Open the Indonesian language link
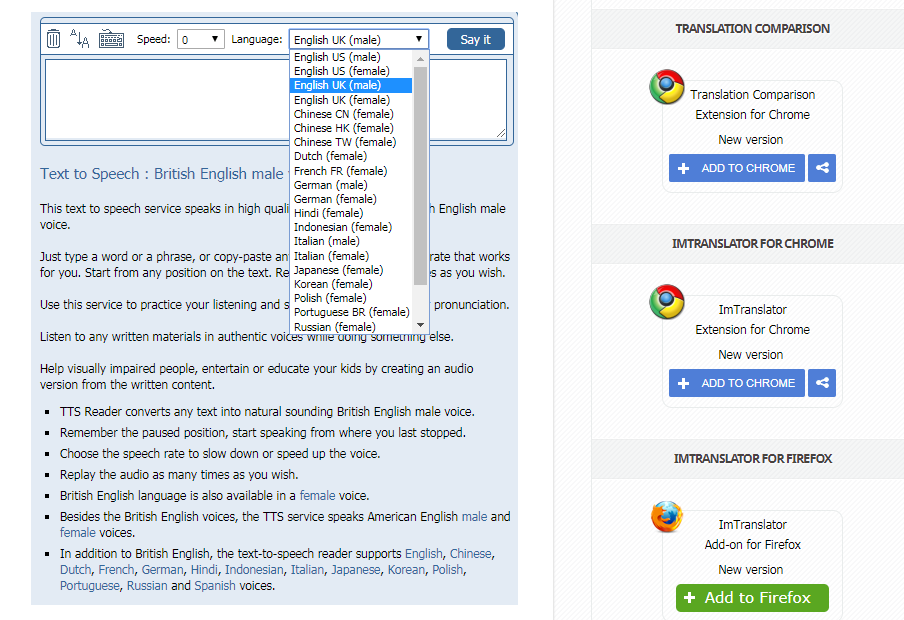The height and width of the screenshot is (620, 904). click(x=254, y=570)
